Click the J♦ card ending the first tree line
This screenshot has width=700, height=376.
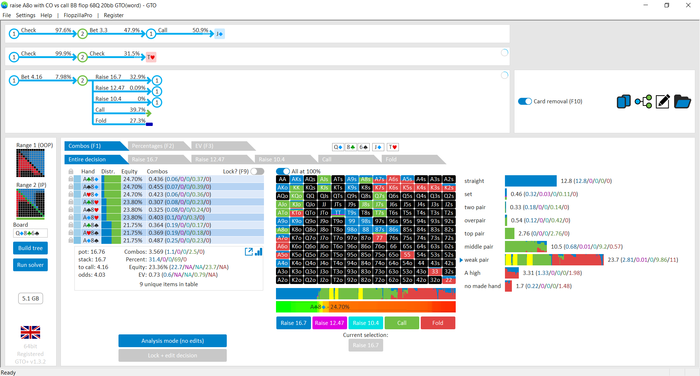tap(219, 34)
